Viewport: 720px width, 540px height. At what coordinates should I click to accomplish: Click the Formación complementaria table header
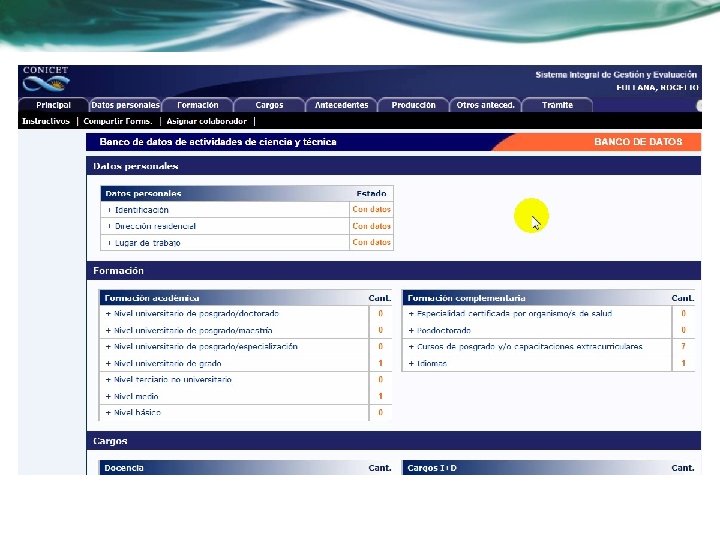click(548, 298)
